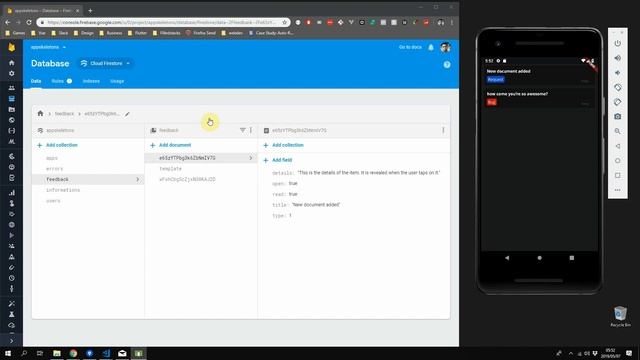
Task: Rotate emulator left
Action: tap(618, 87)
